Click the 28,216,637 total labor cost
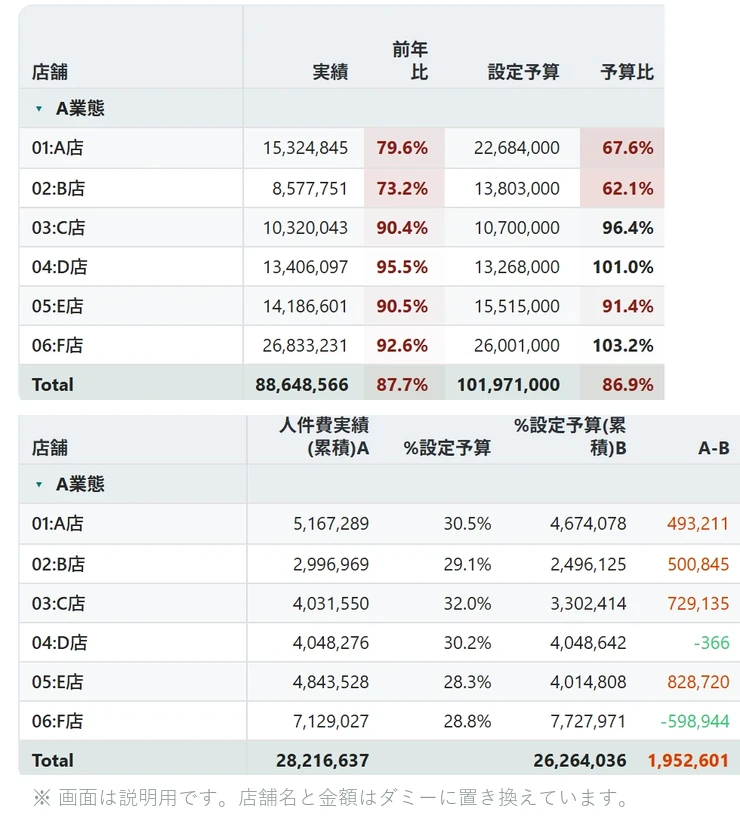 click(x=323, y=761)
